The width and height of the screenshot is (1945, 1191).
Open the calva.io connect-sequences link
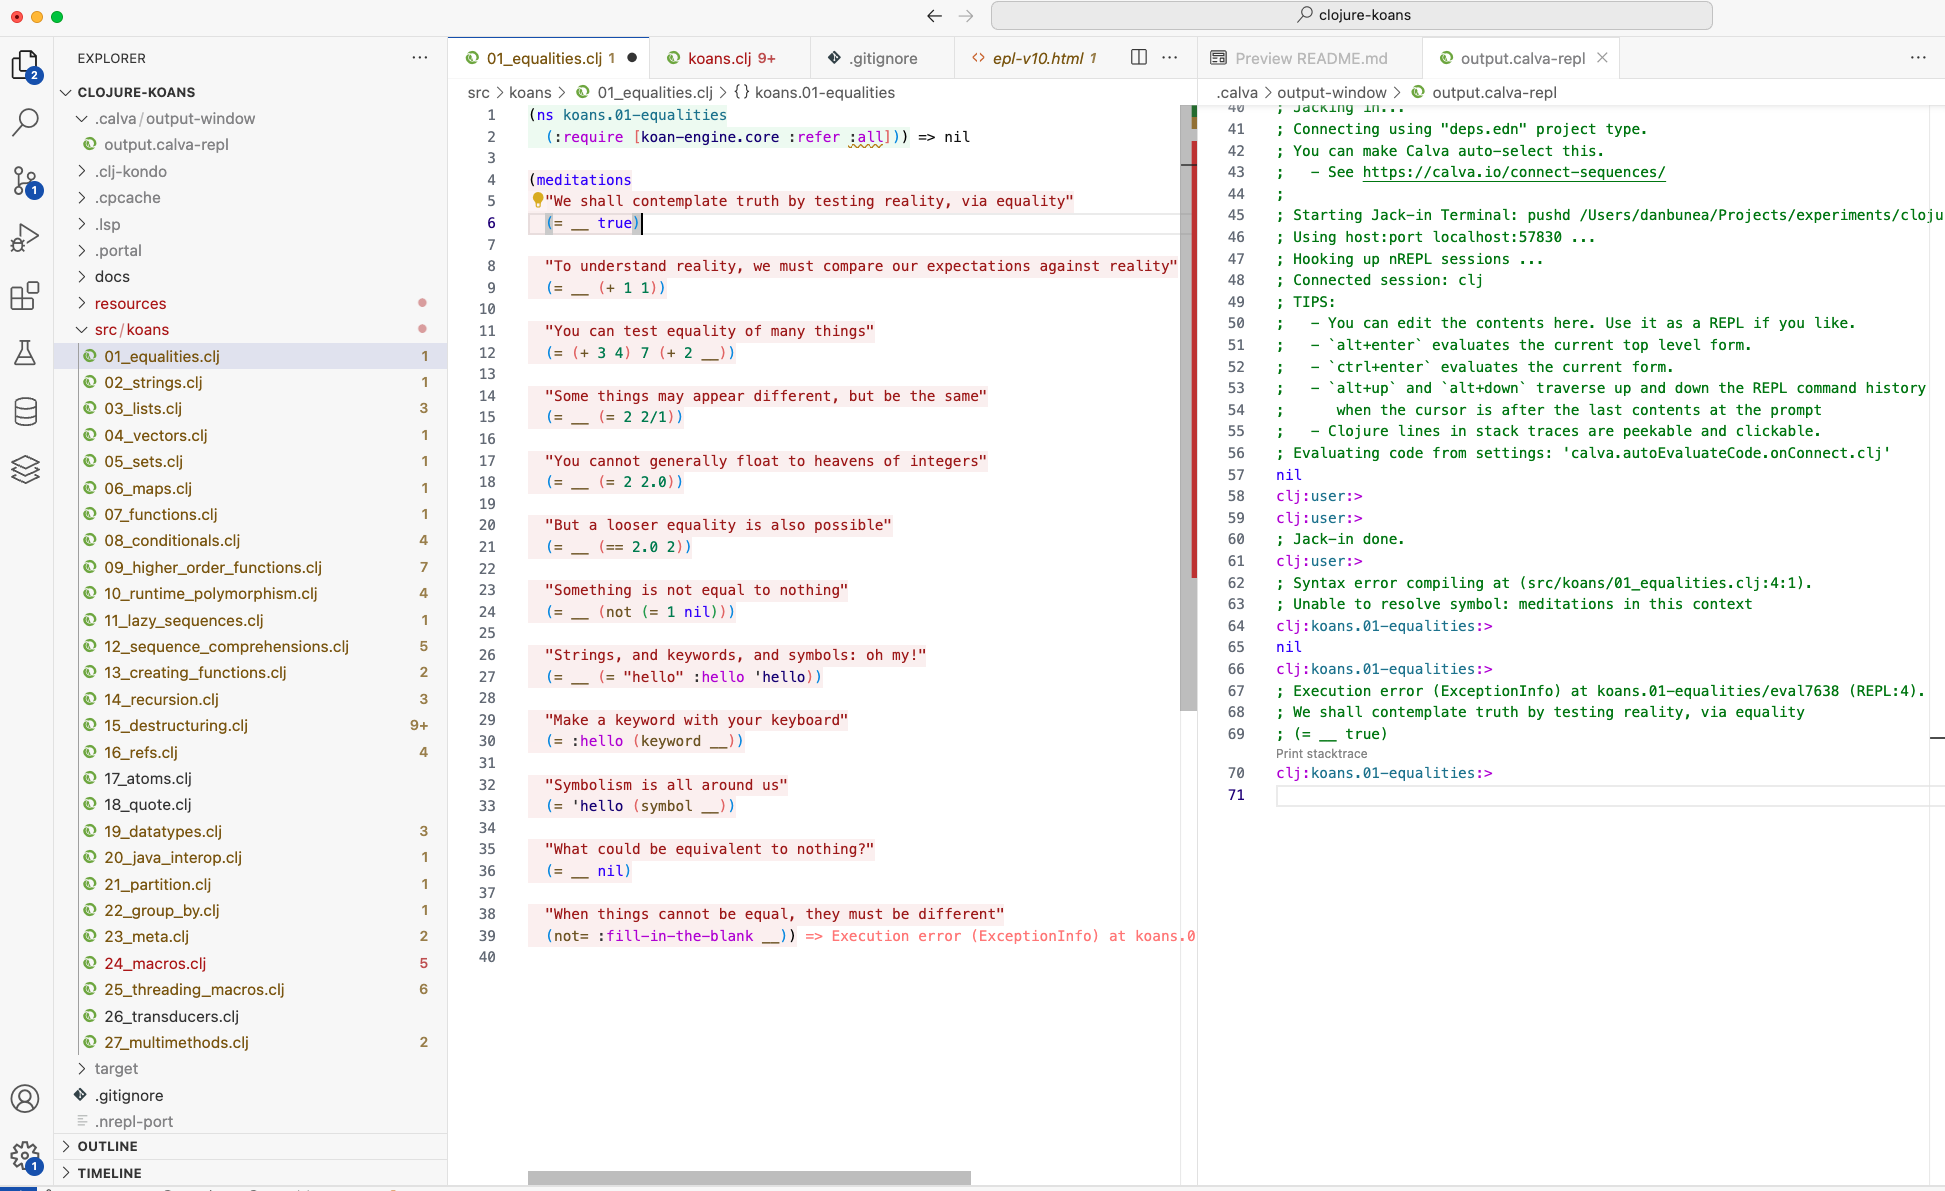(1513, 172)
